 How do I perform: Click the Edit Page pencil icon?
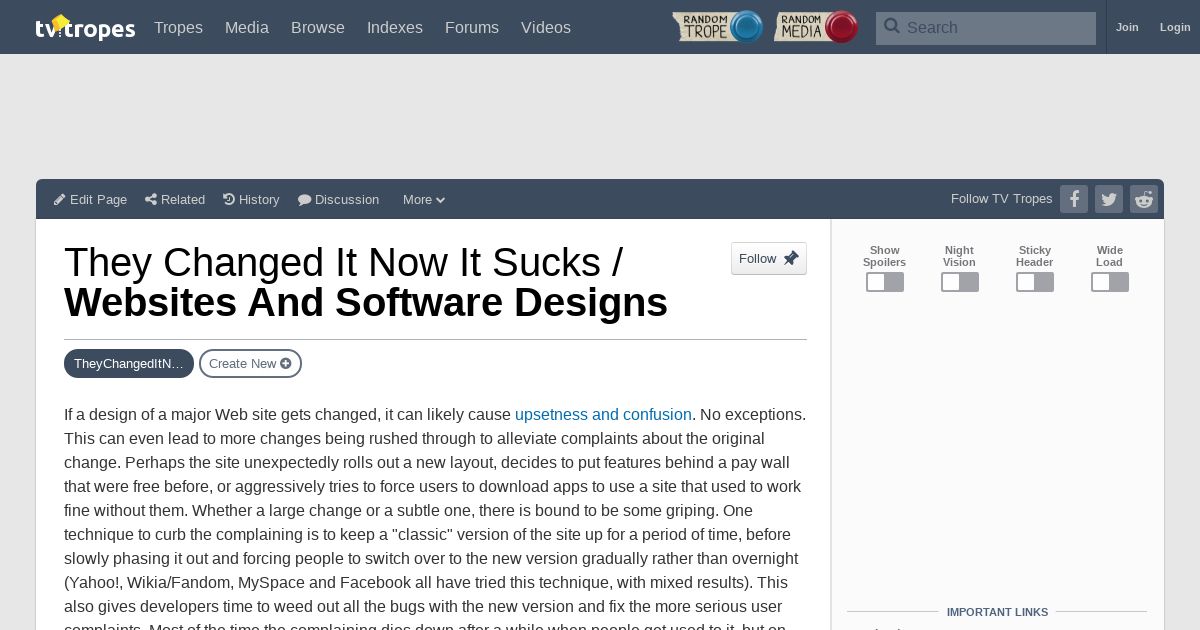point(60,199)
